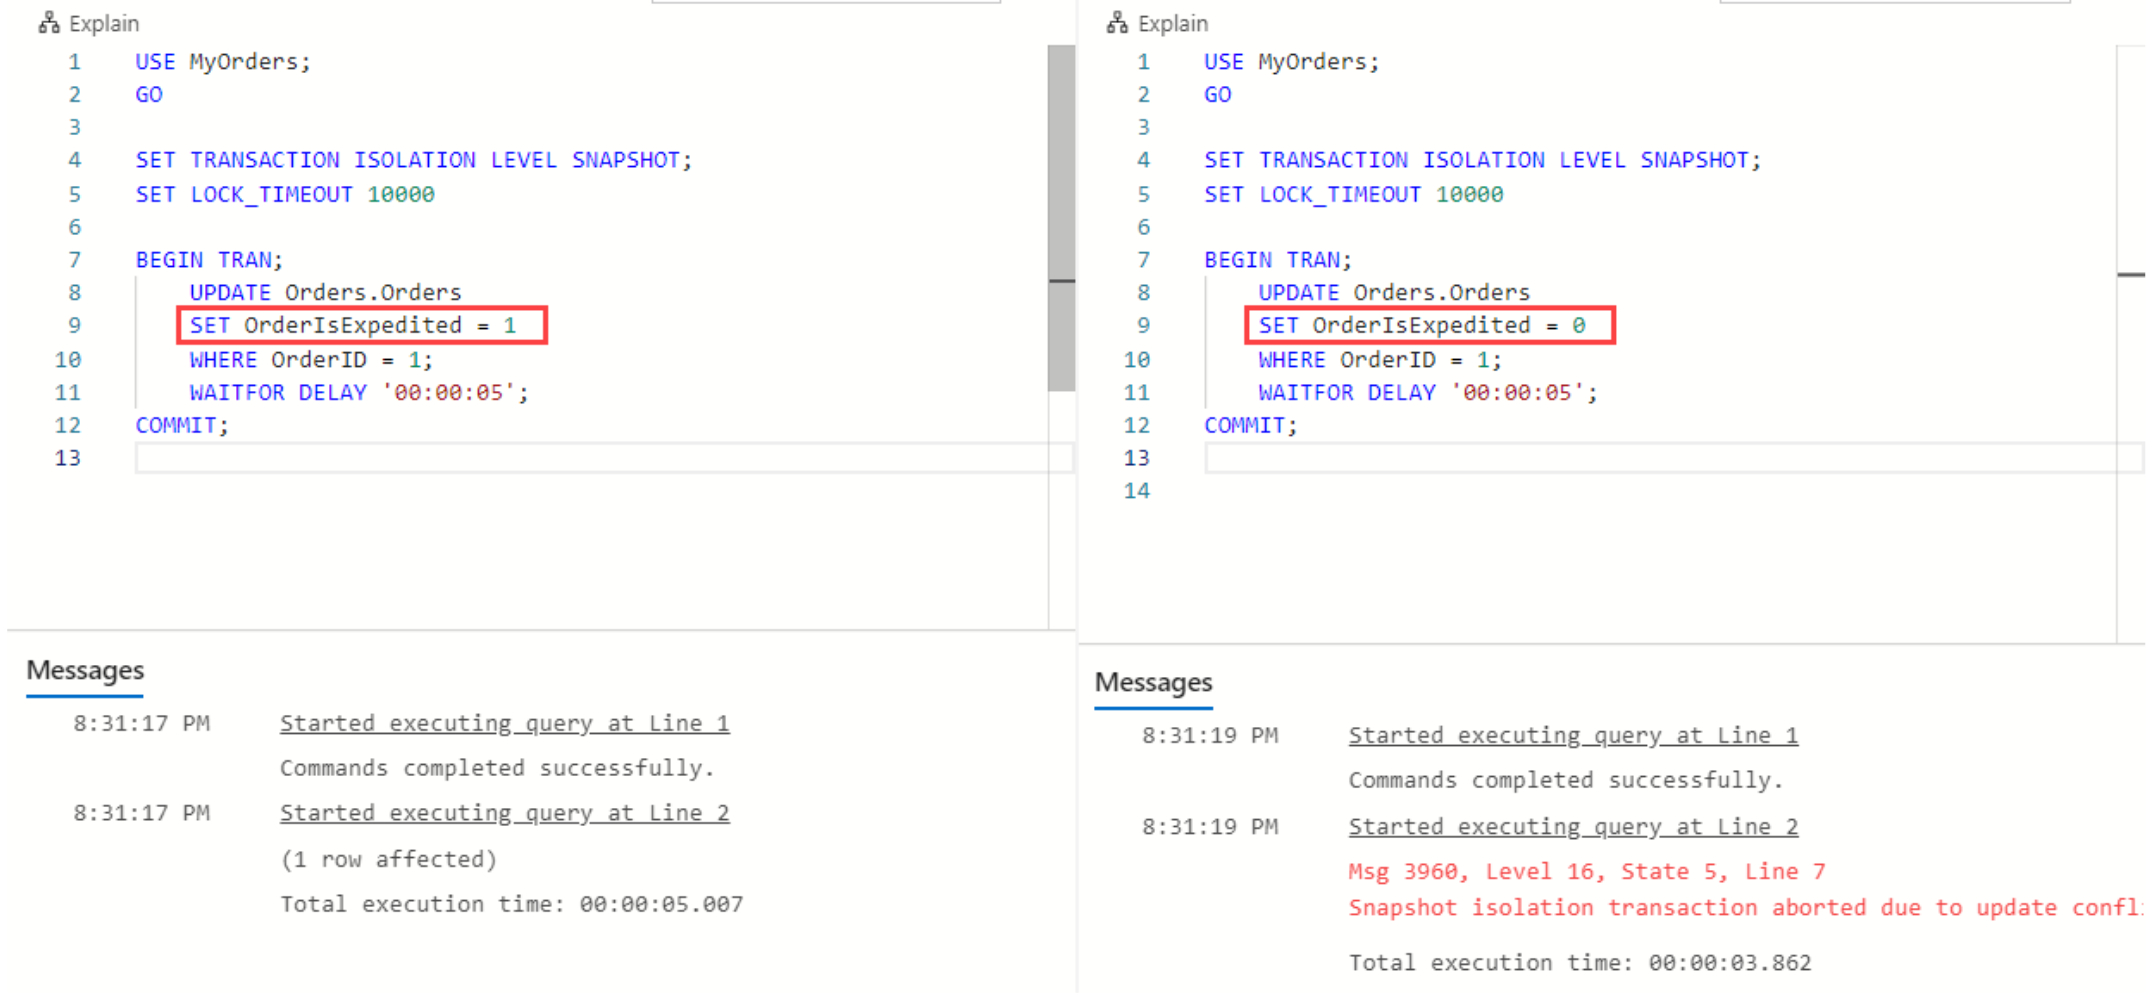The width and height of the screenshot is (2147, 1005).
Task: Click 'USE MyOrders;' in the left editor
Action: 223,62
